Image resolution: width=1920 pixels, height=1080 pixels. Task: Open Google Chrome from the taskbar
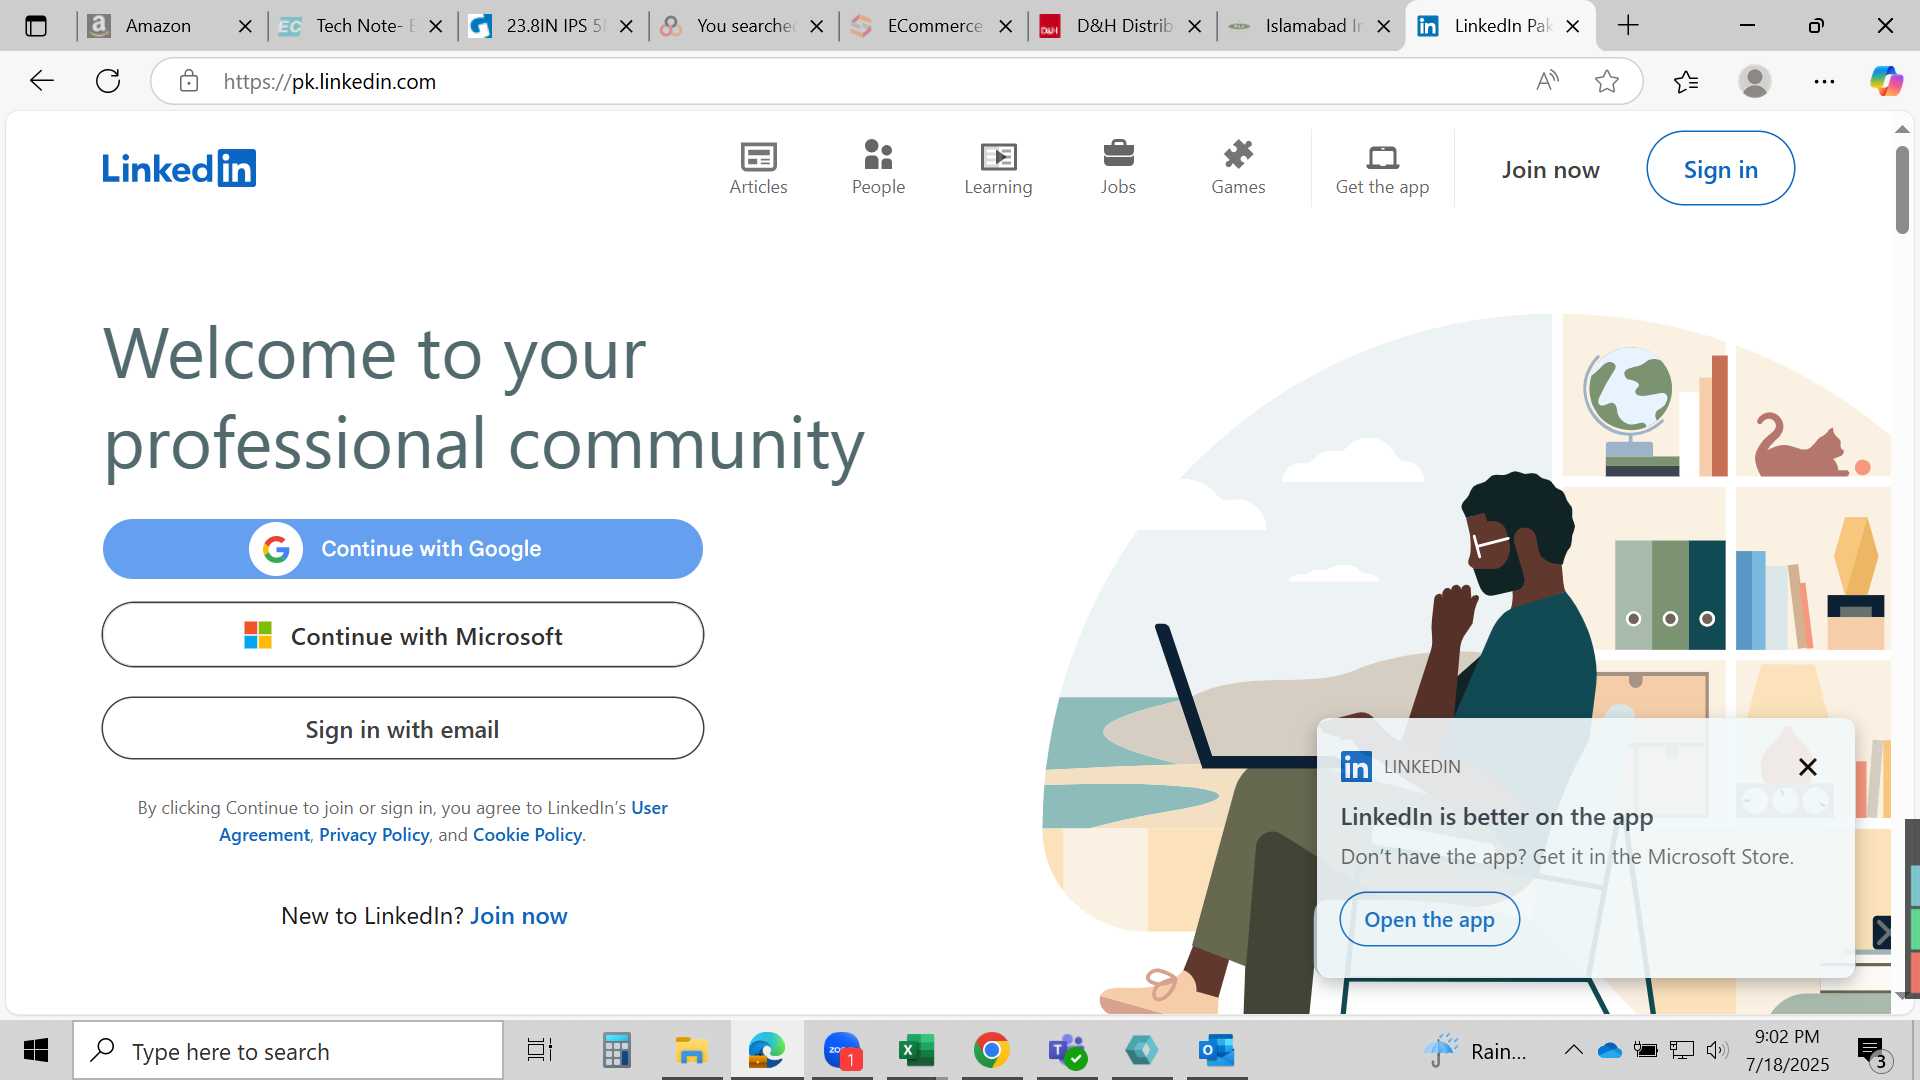[991, 1051]
